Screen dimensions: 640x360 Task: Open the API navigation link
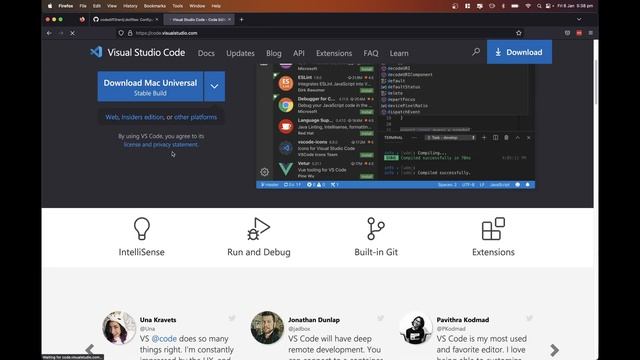click(299, 53)
